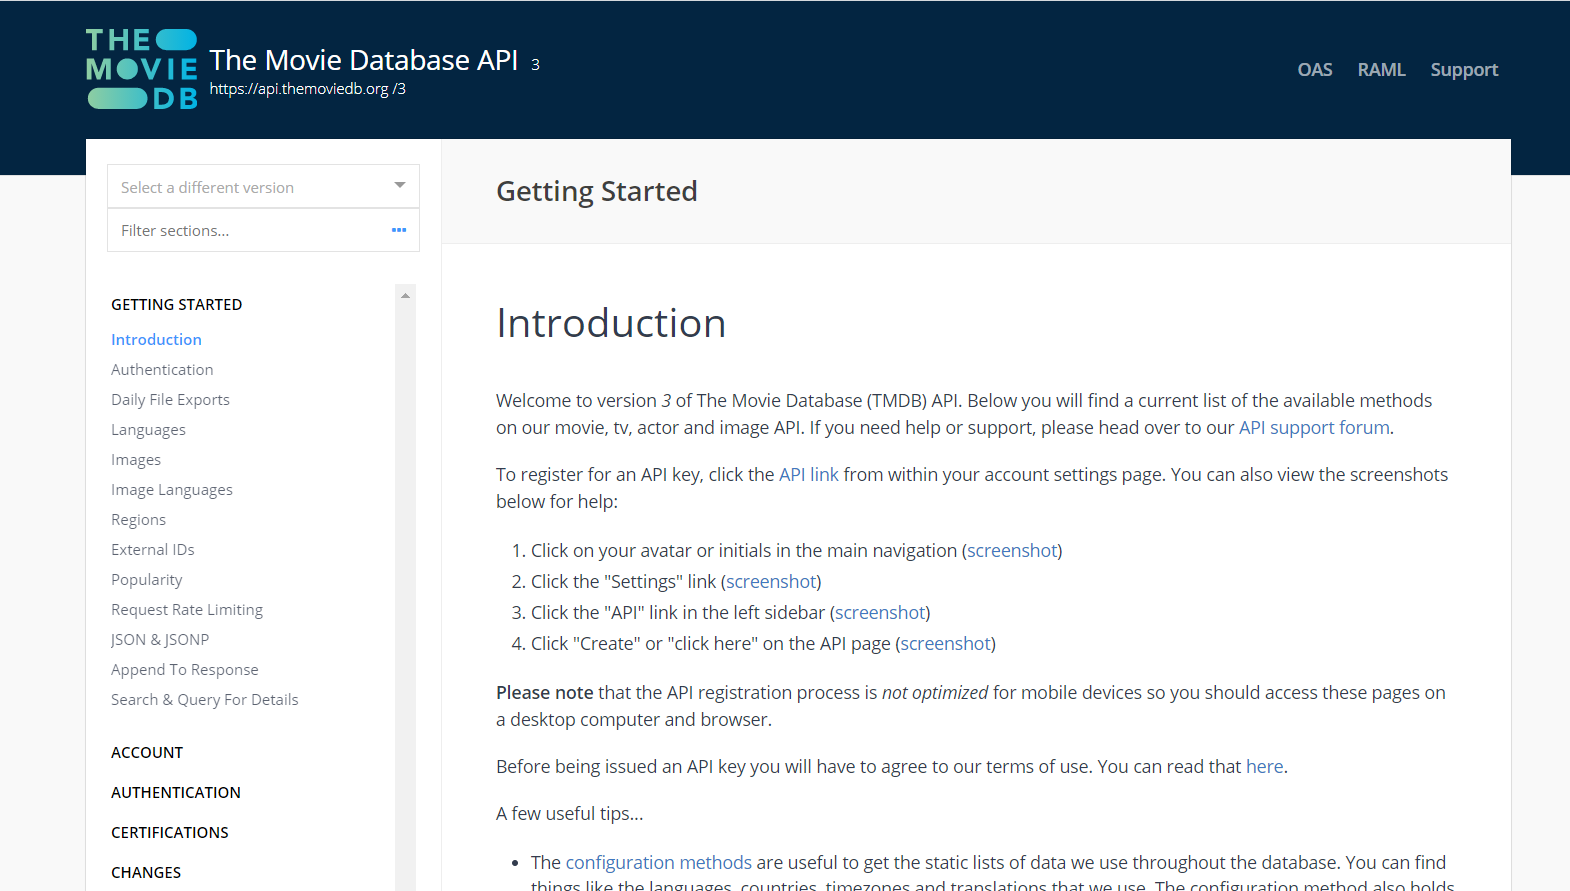Follow the 'configuration methods' link

pos(659,862)
